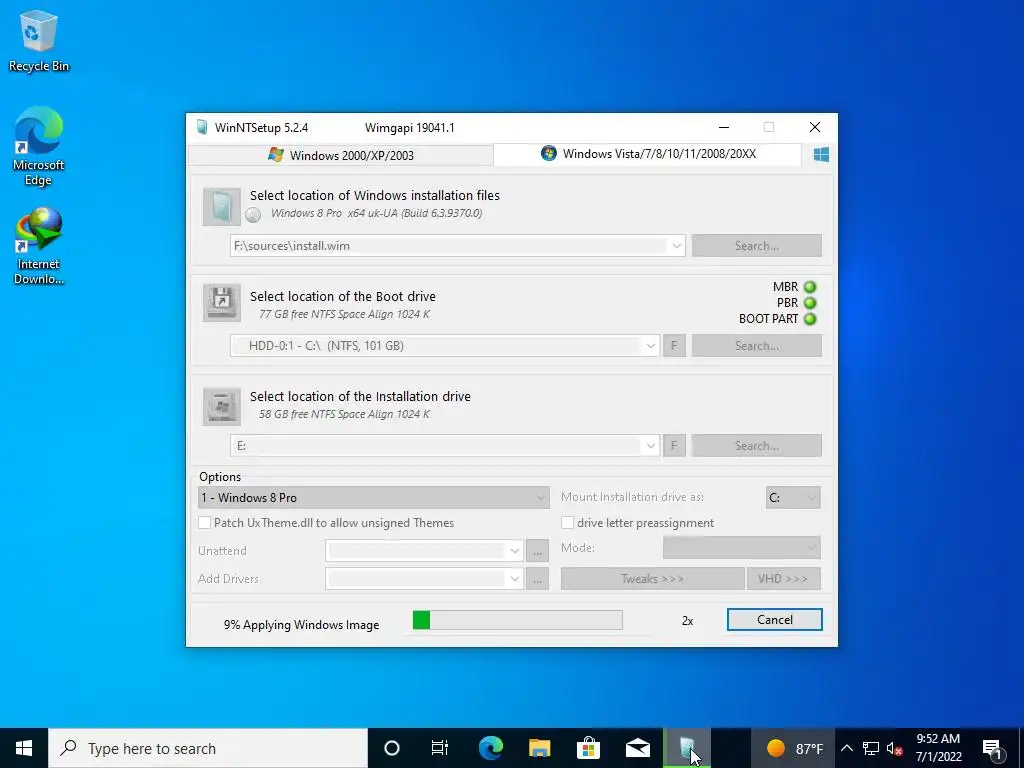Click the 77 GB free NTFS text
Screen dimensions: 1024x768
(x=344, y=314)
